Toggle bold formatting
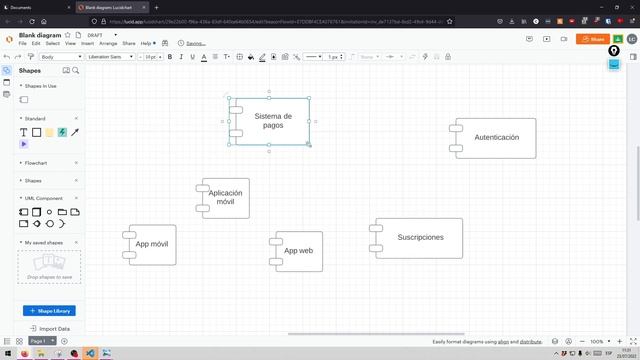Image resolution: width=640 pixels, height=360 pixels. point(170,57)
